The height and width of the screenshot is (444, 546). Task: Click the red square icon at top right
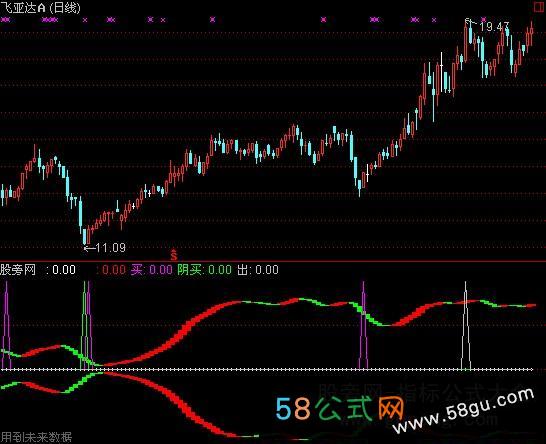point(540,7)
